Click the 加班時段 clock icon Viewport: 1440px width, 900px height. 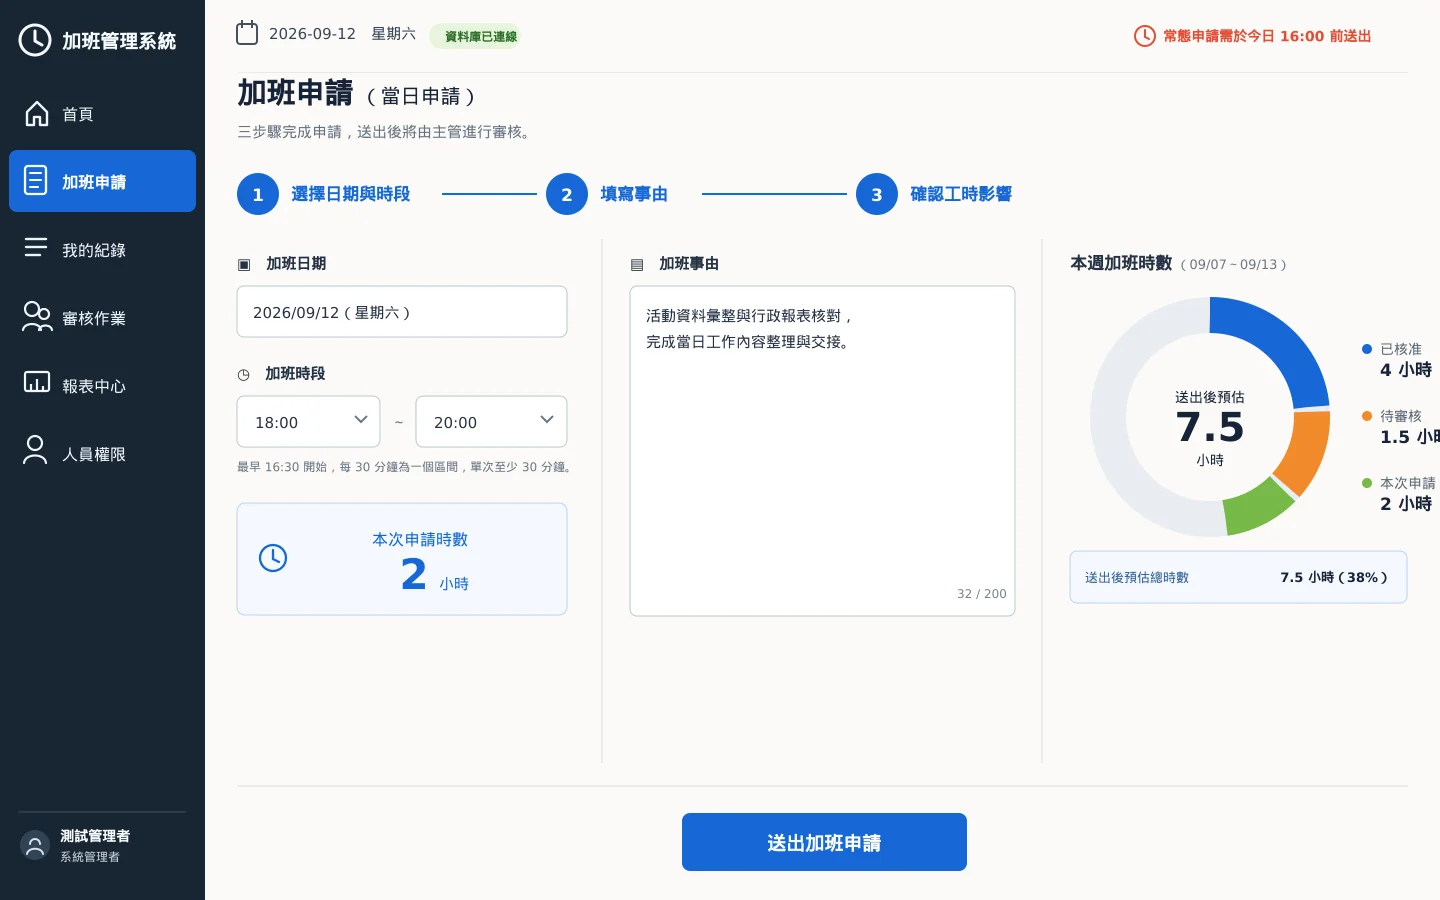[244, 375]
